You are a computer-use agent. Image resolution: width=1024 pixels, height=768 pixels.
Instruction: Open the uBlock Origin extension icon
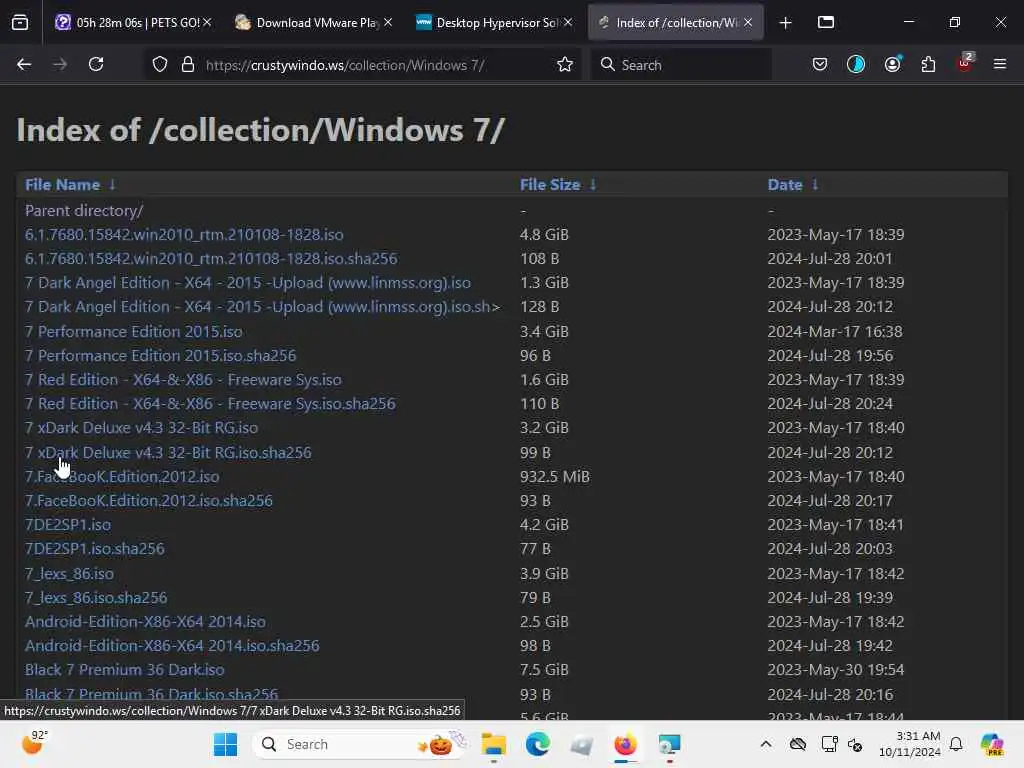[965, 63]
